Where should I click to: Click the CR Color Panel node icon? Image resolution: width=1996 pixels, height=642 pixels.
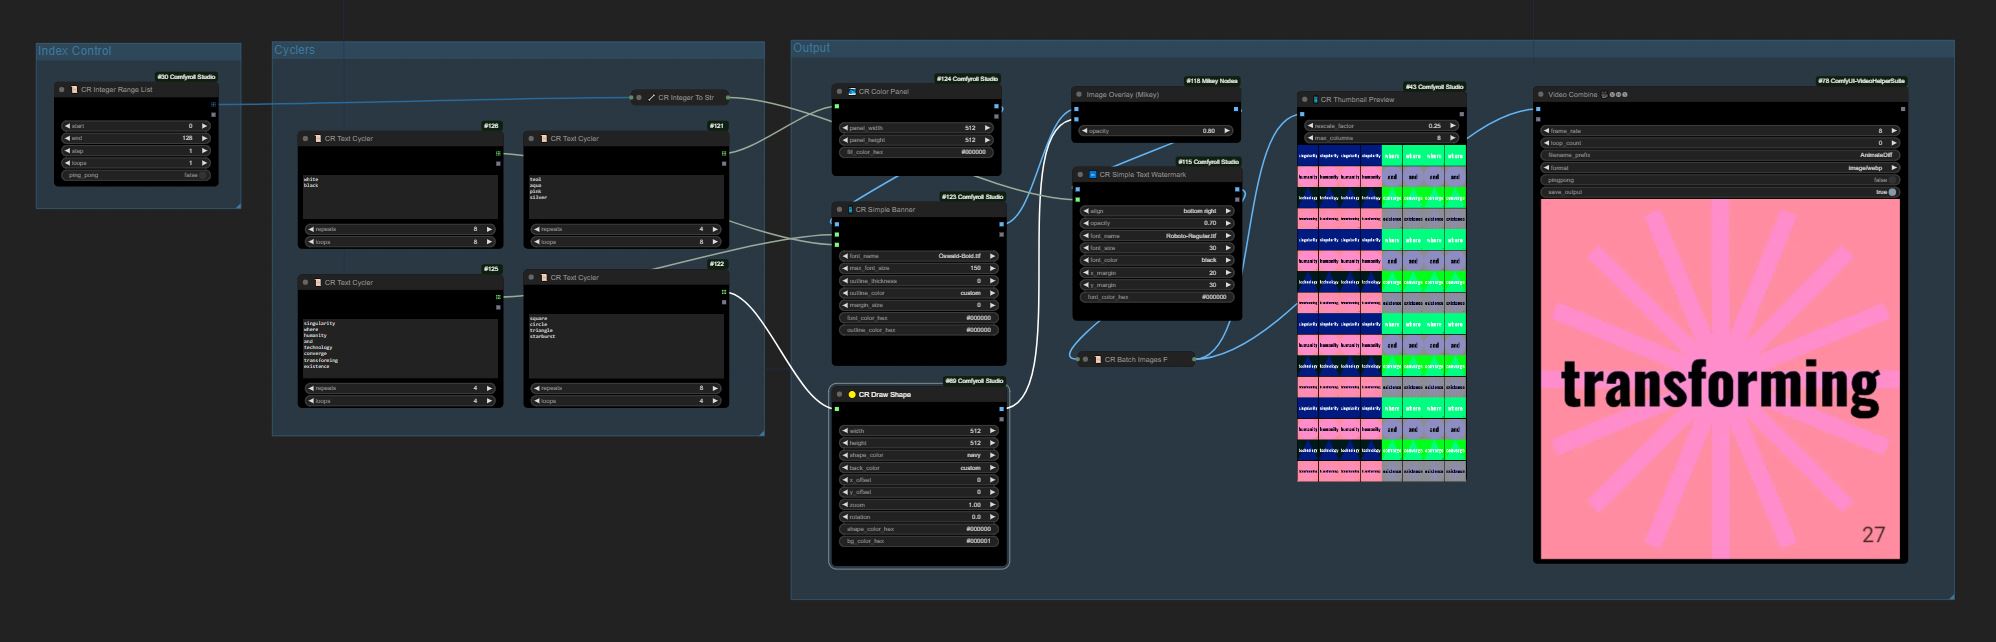point(852,92)
